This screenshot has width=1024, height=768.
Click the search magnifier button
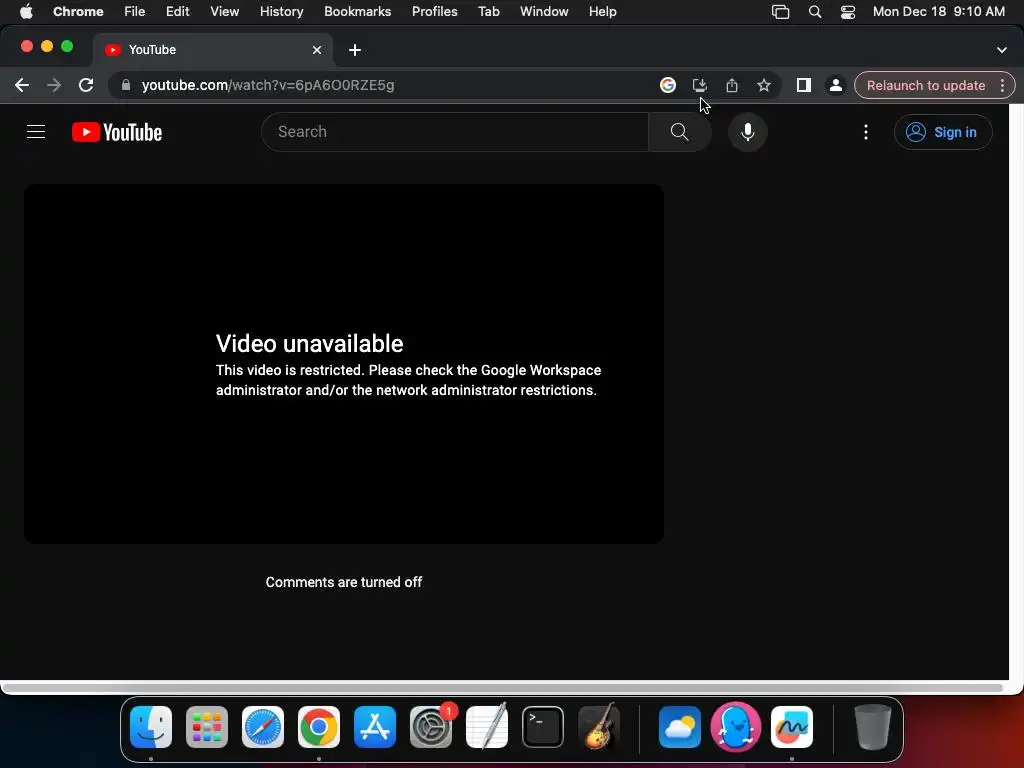click(x=679, y=132)
